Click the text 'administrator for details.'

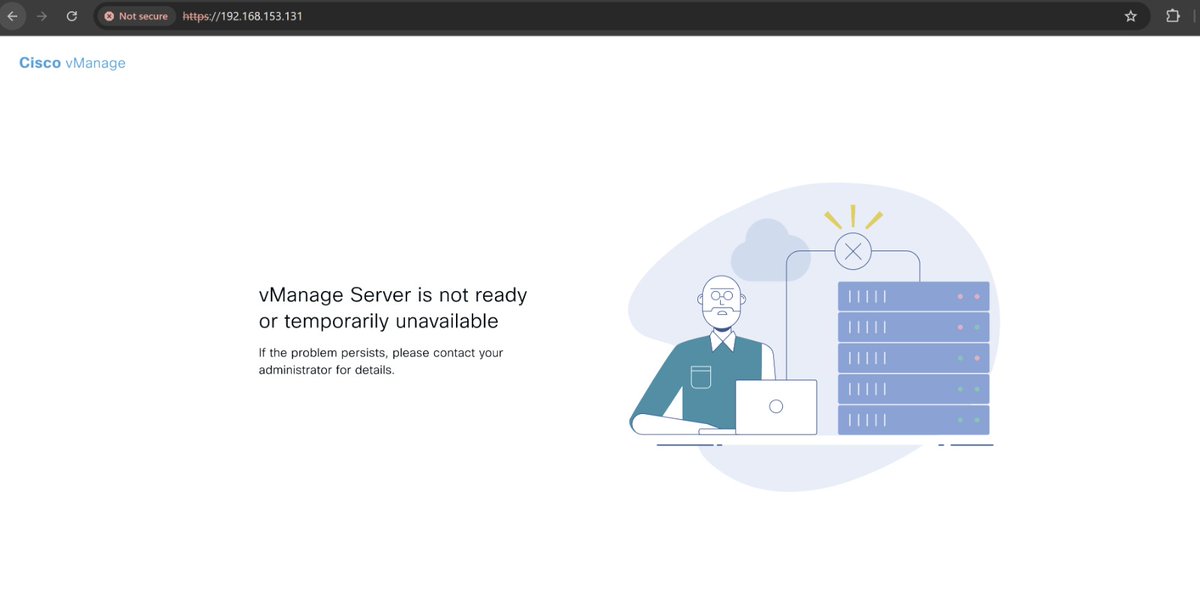pos(327,370)
